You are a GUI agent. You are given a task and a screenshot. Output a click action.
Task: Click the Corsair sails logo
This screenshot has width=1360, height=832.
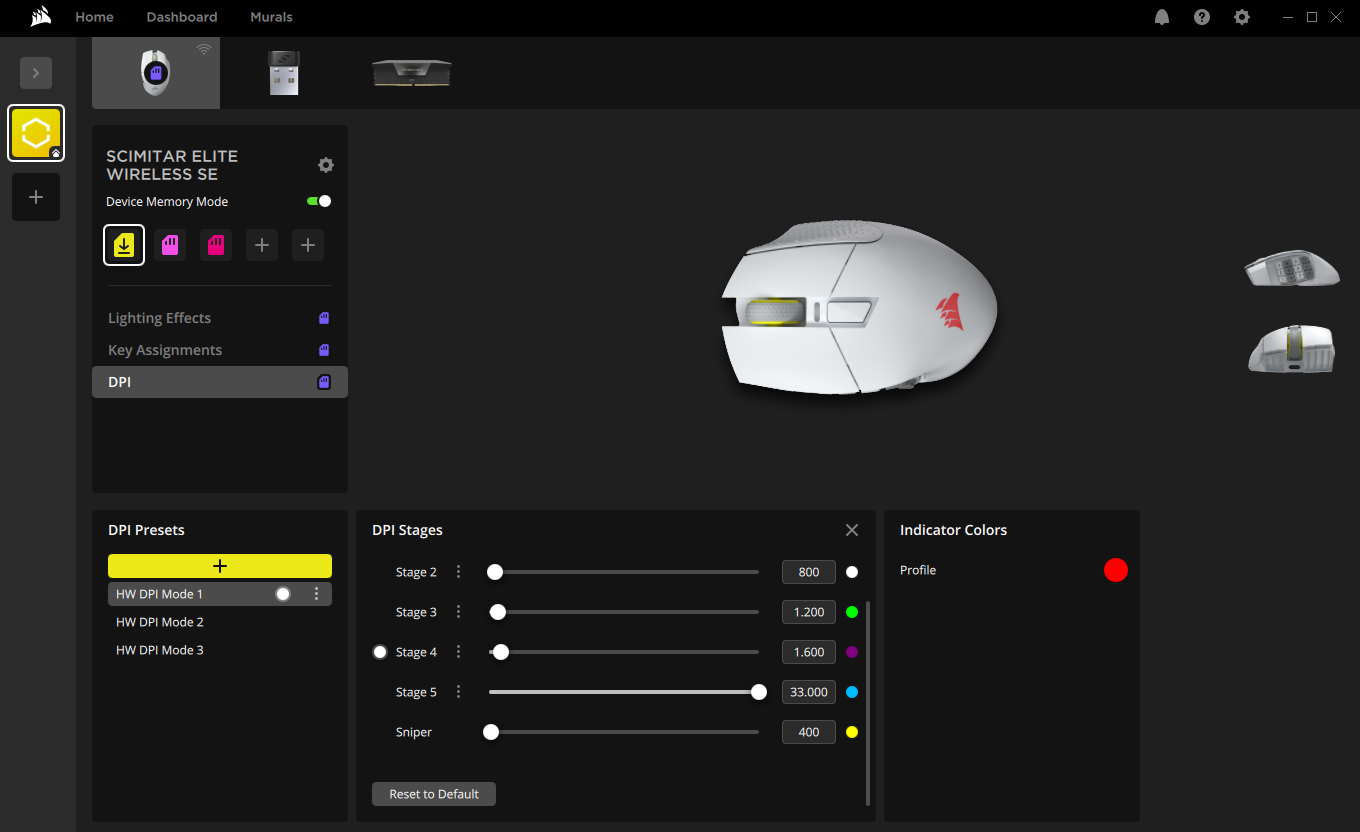pos(41,17)
